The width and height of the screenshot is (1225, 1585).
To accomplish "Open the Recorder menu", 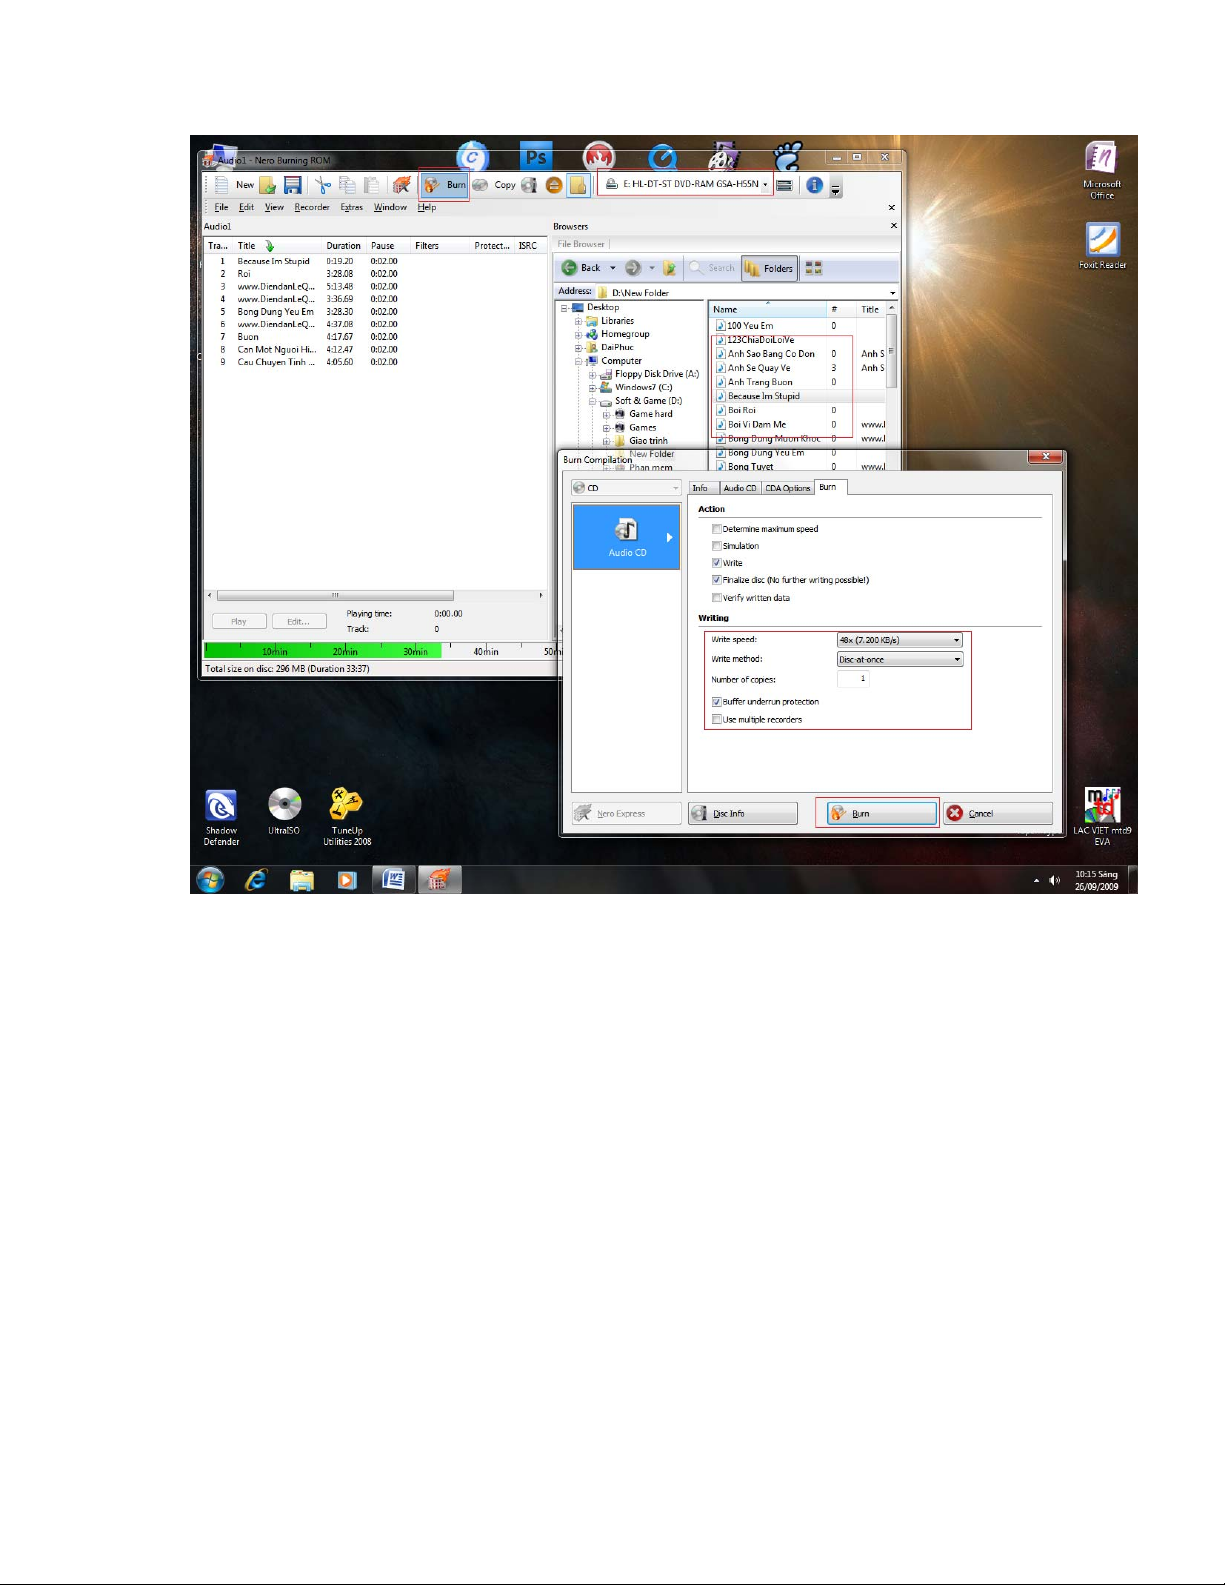I will pyautogui.click(x=311, y=208).
